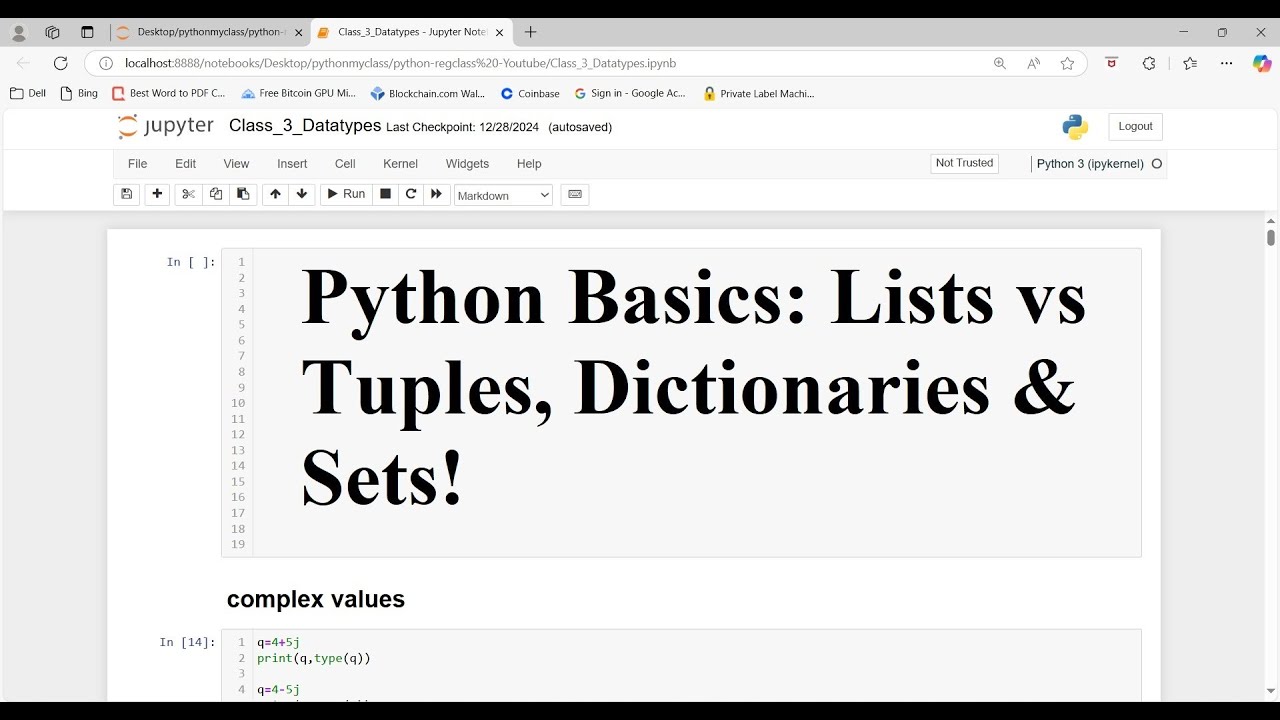
Task: Insert cell below with plus icon
Action: pyautogui.click(x=157, y=194)
